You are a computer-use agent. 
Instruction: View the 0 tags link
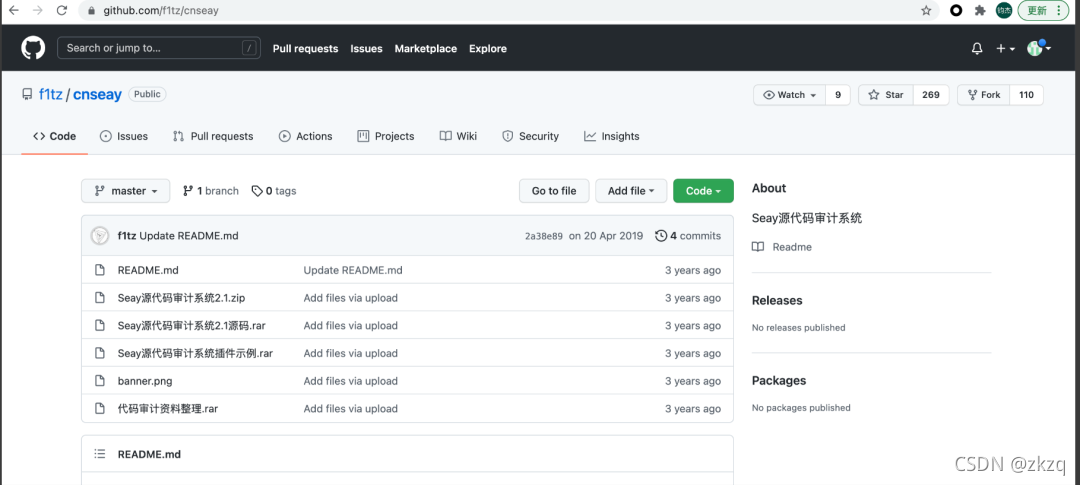coord(274,191)
